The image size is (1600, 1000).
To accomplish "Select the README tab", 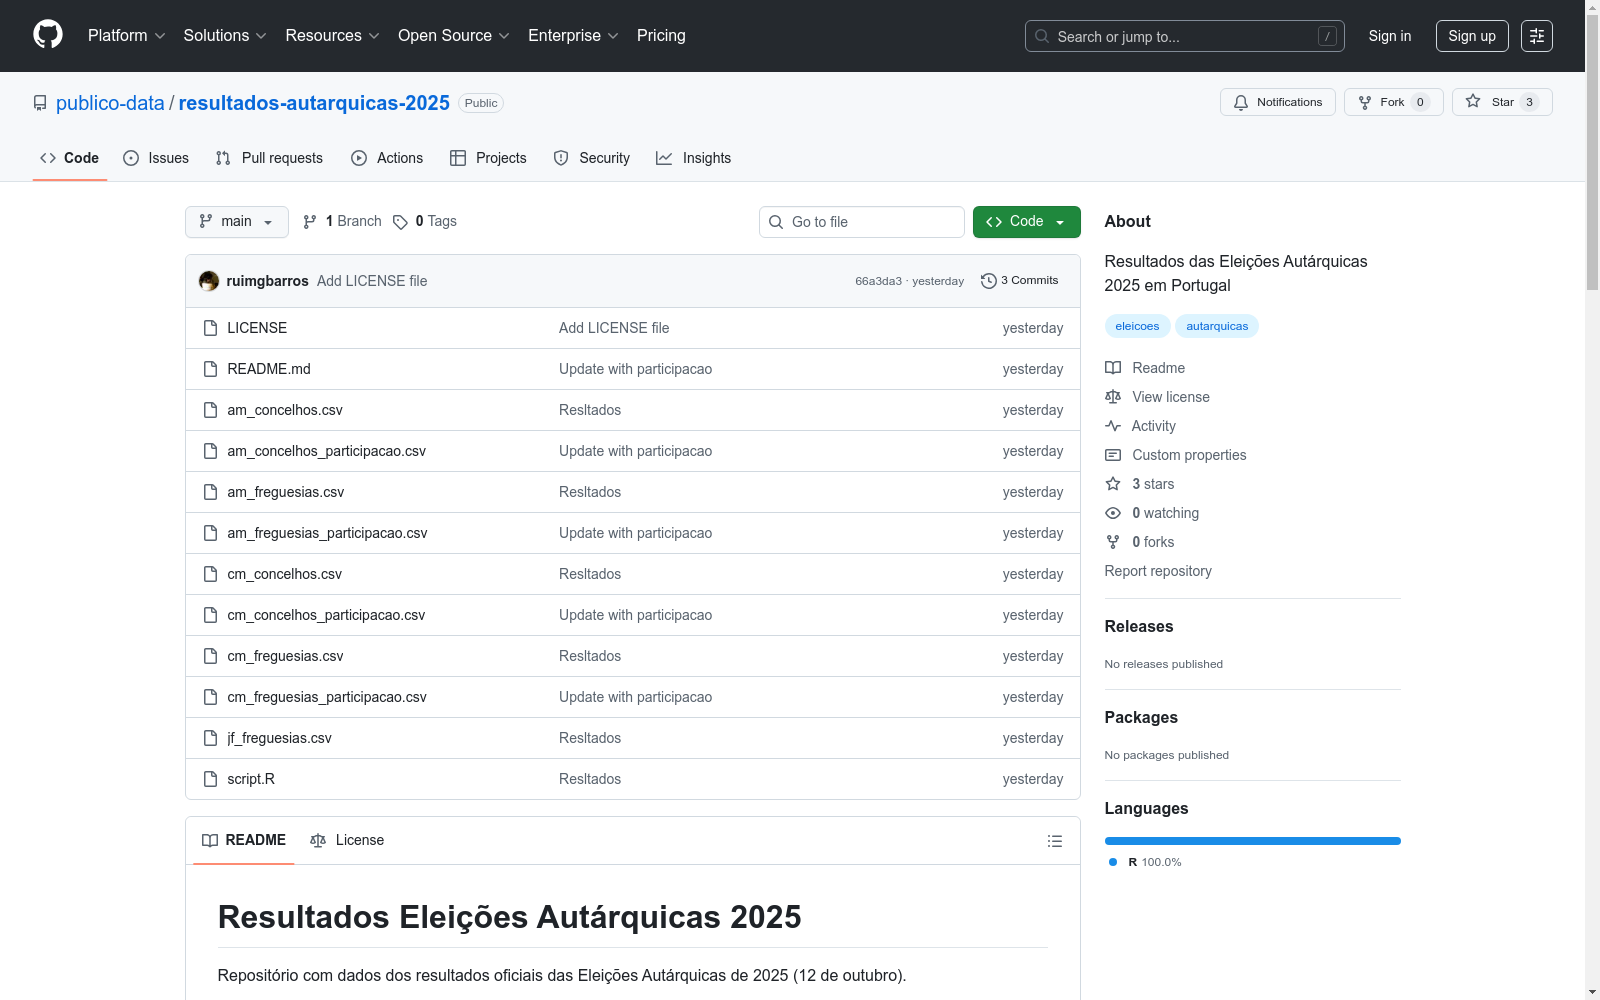I will (x=244, y=840).
